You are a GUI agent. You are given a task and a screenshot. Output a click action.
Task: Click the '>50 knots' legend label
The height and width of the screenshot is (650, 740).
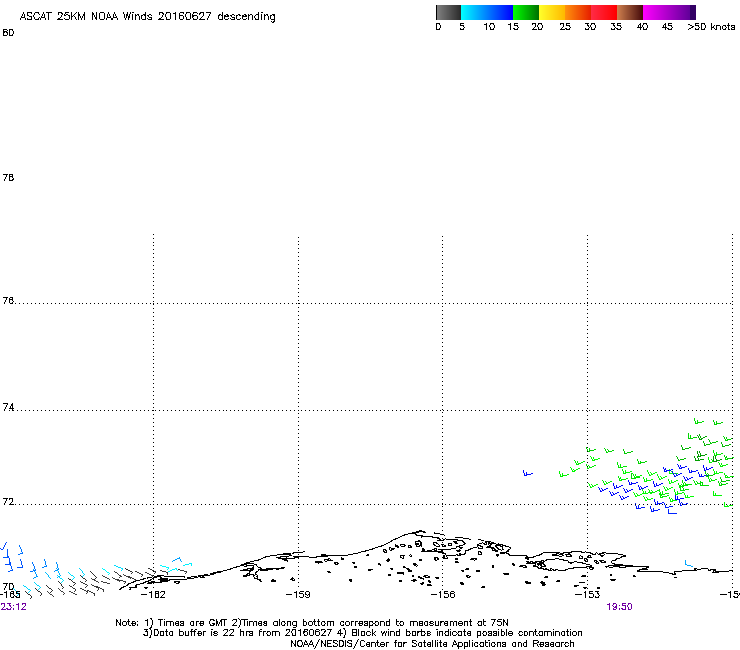coord(711,27)
